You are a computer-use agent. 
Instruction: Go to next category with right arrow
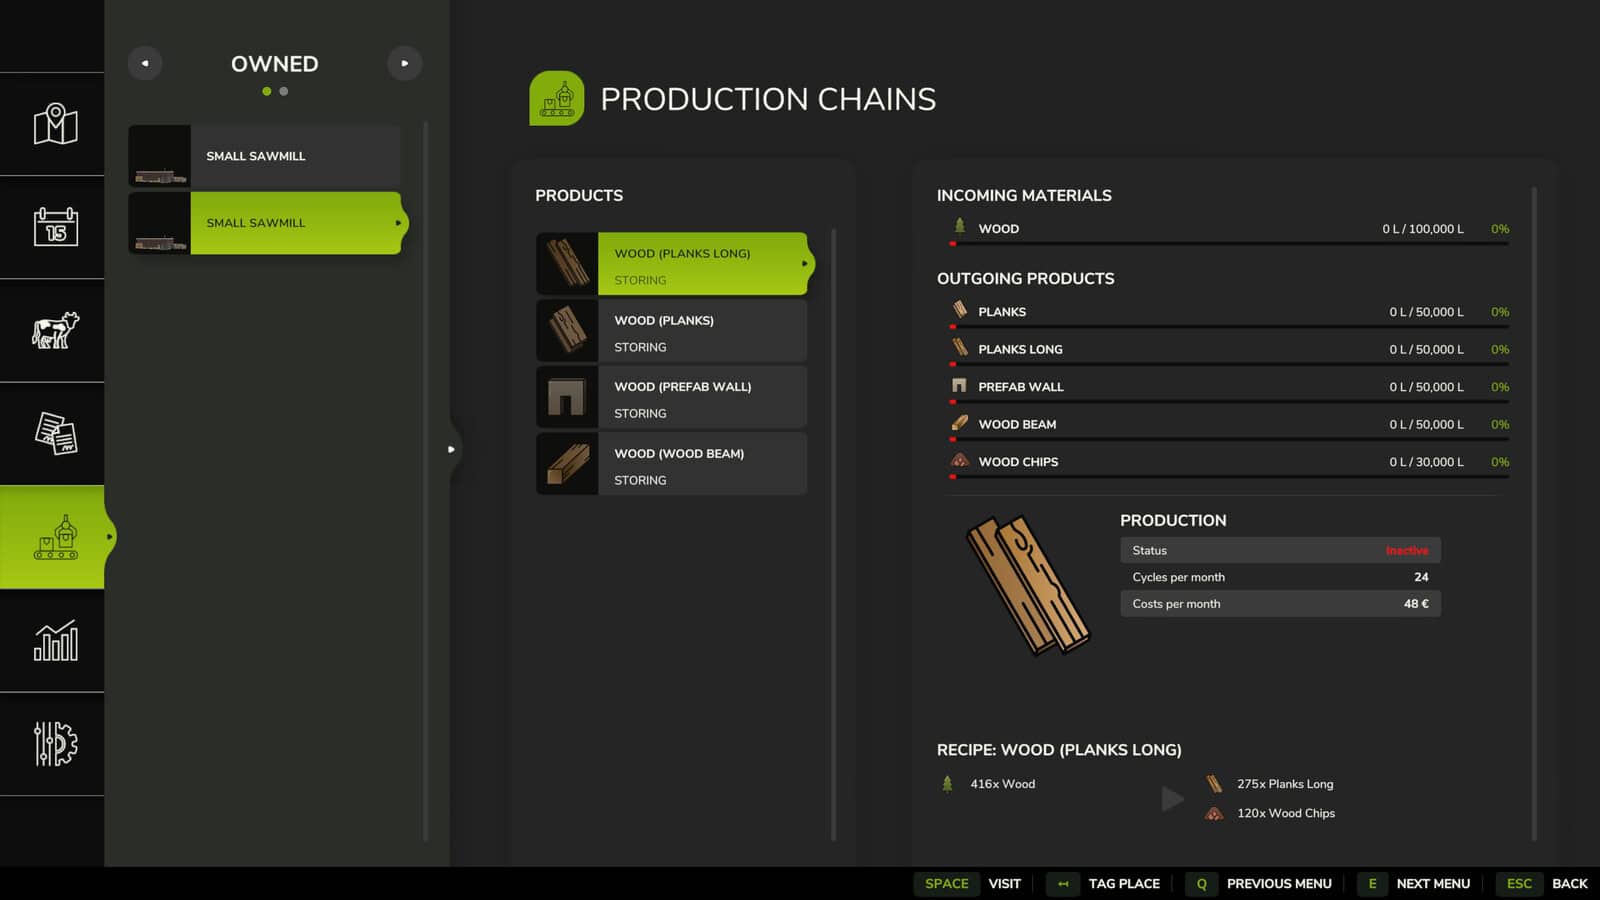tap(404, 63)
